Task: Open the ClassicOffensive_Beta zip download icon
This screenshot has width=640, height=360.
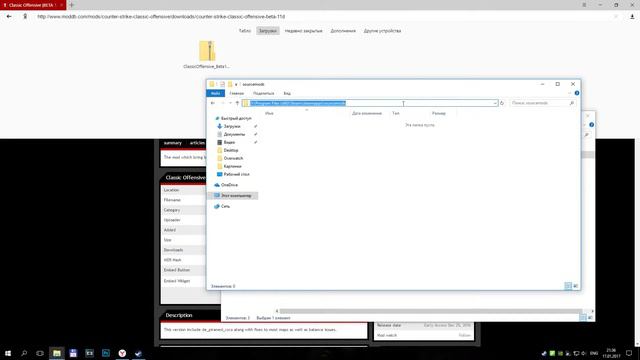Action: 207,51
